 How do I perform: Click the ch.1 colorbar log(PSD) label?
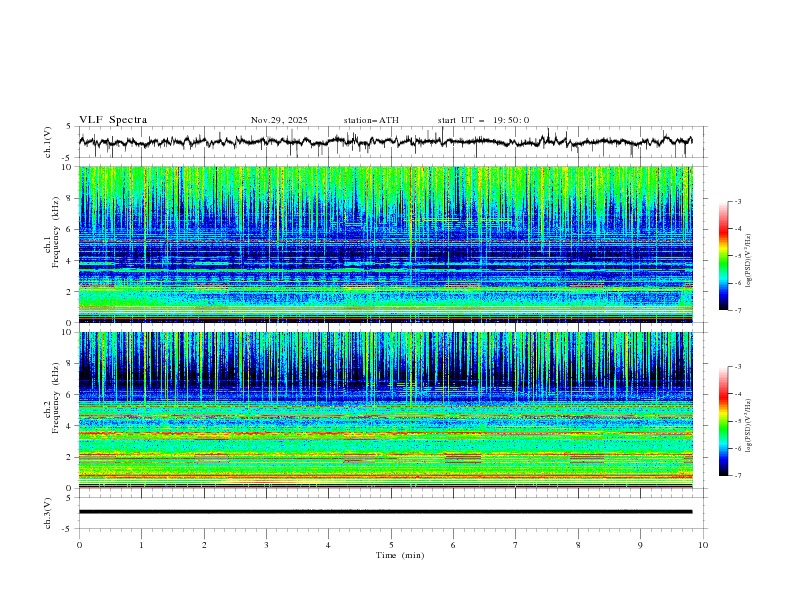coord(749,261)
